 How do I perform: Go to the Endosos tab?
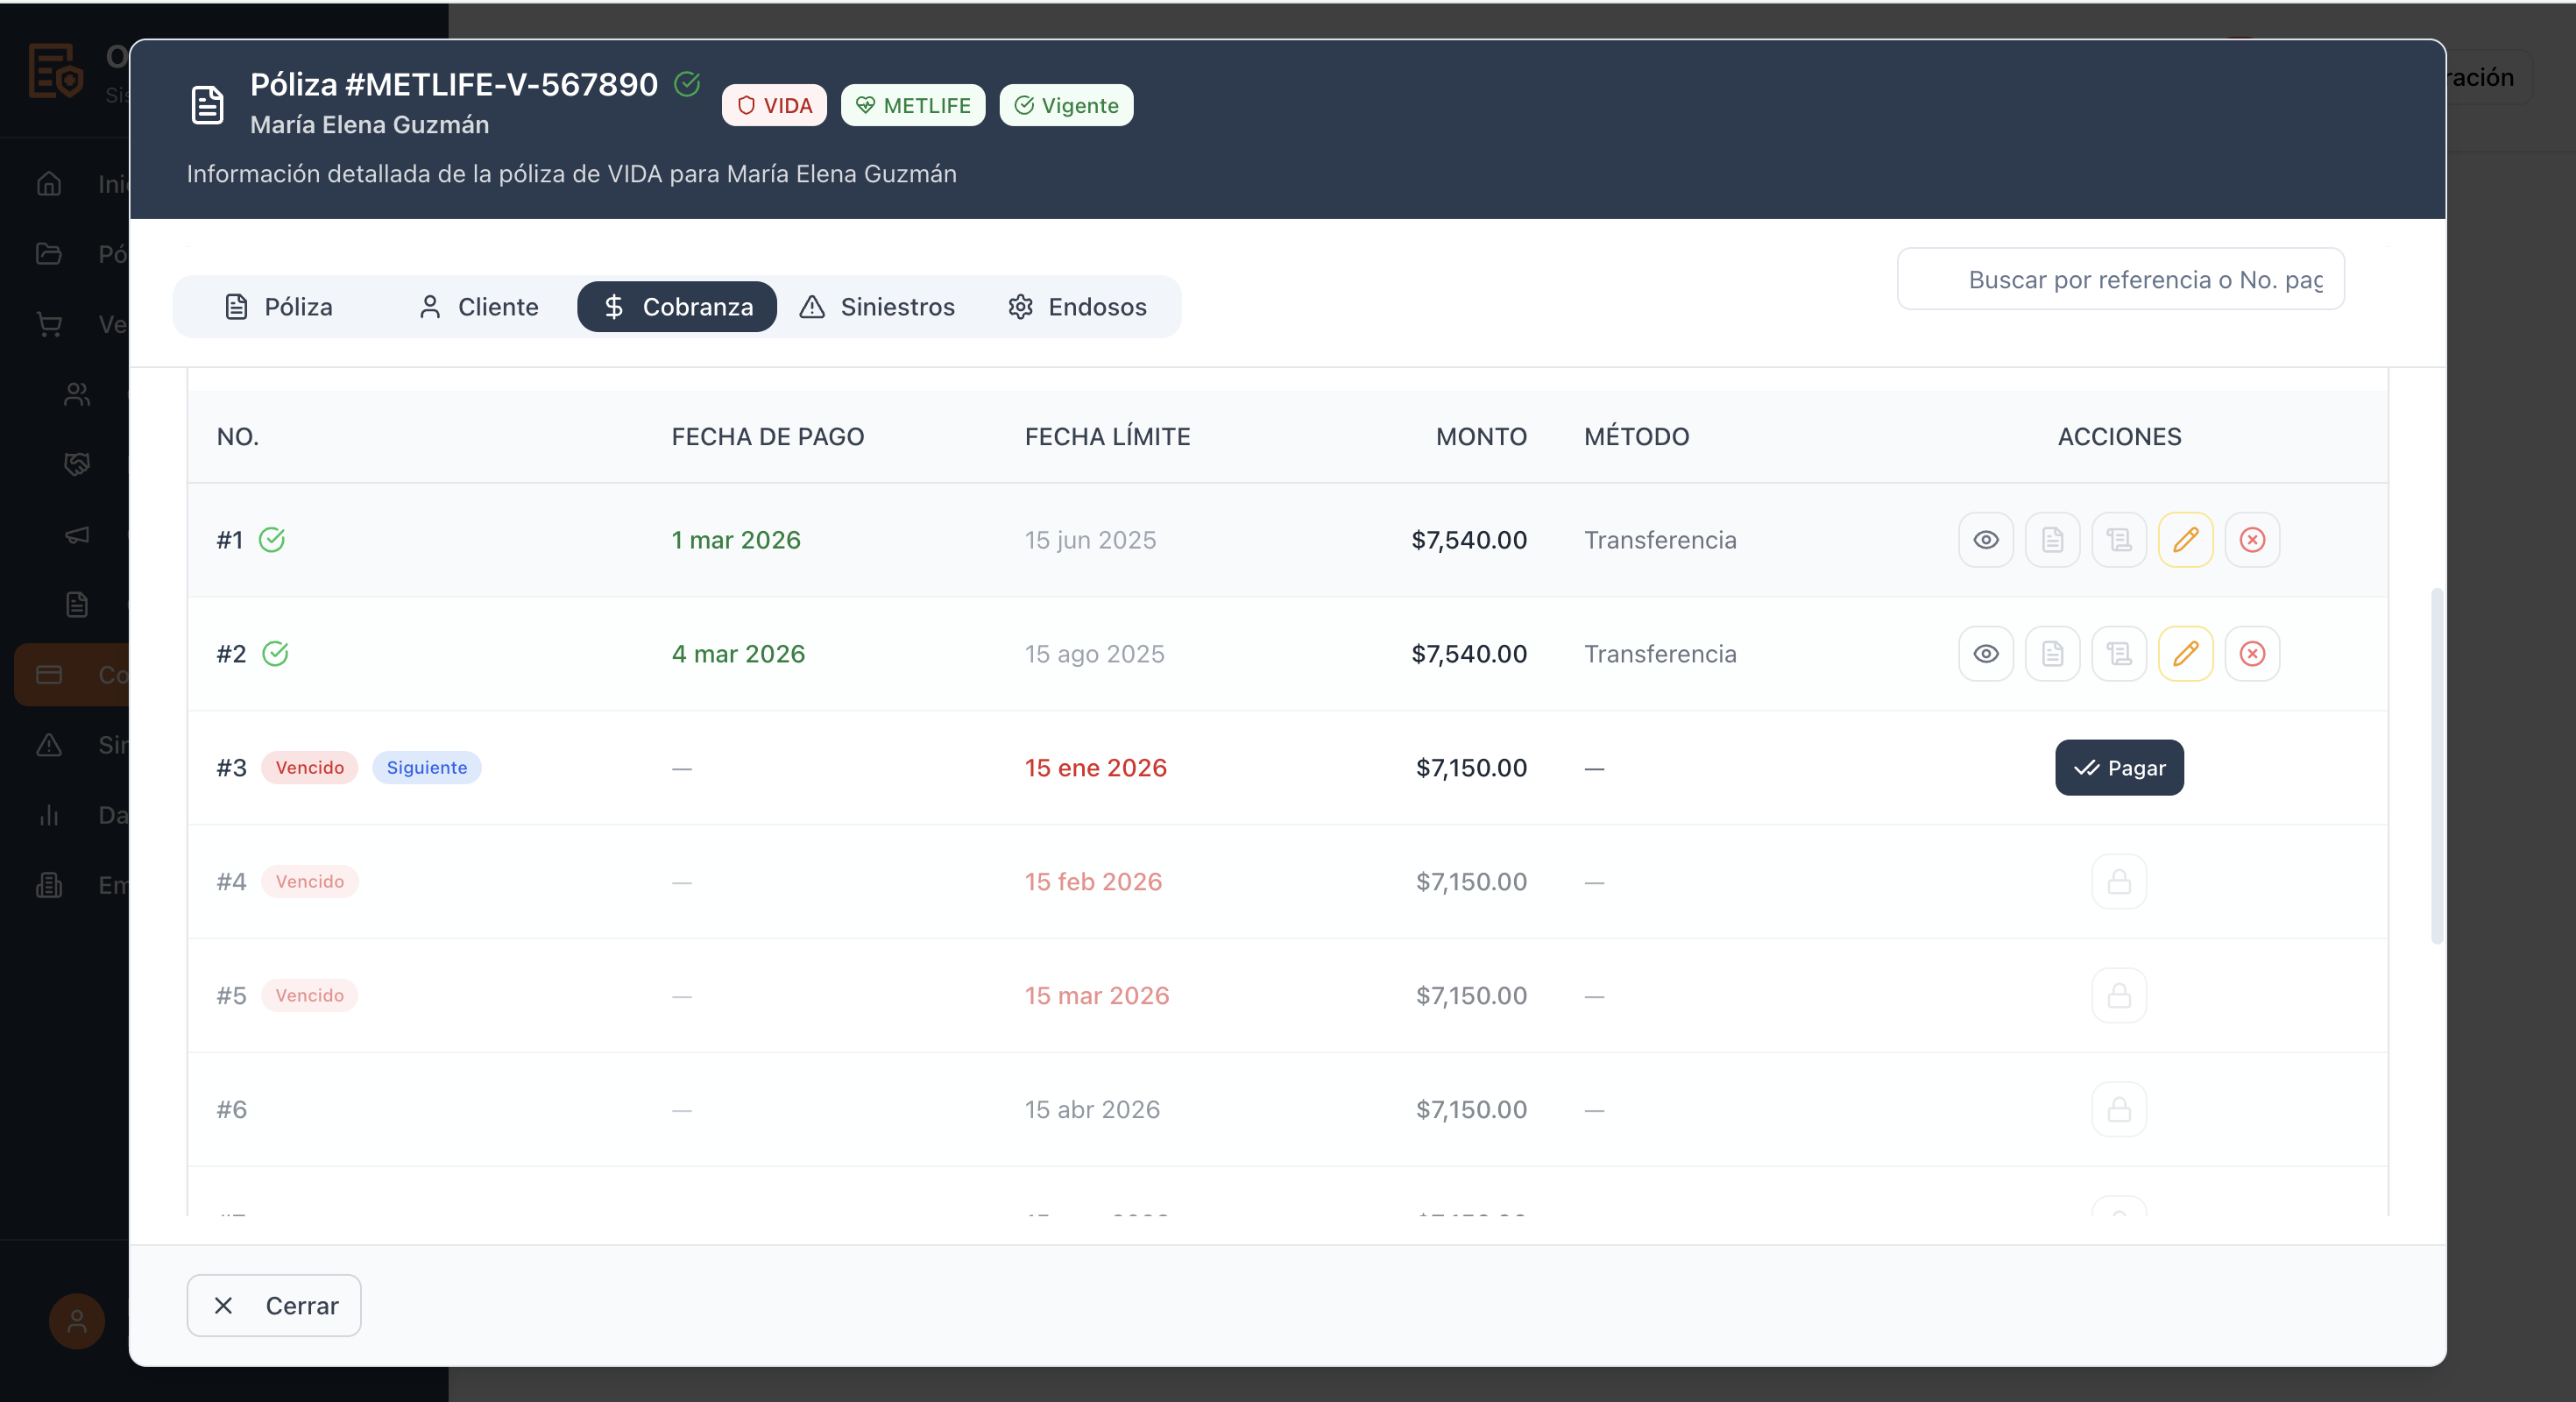pos(1077,307)
